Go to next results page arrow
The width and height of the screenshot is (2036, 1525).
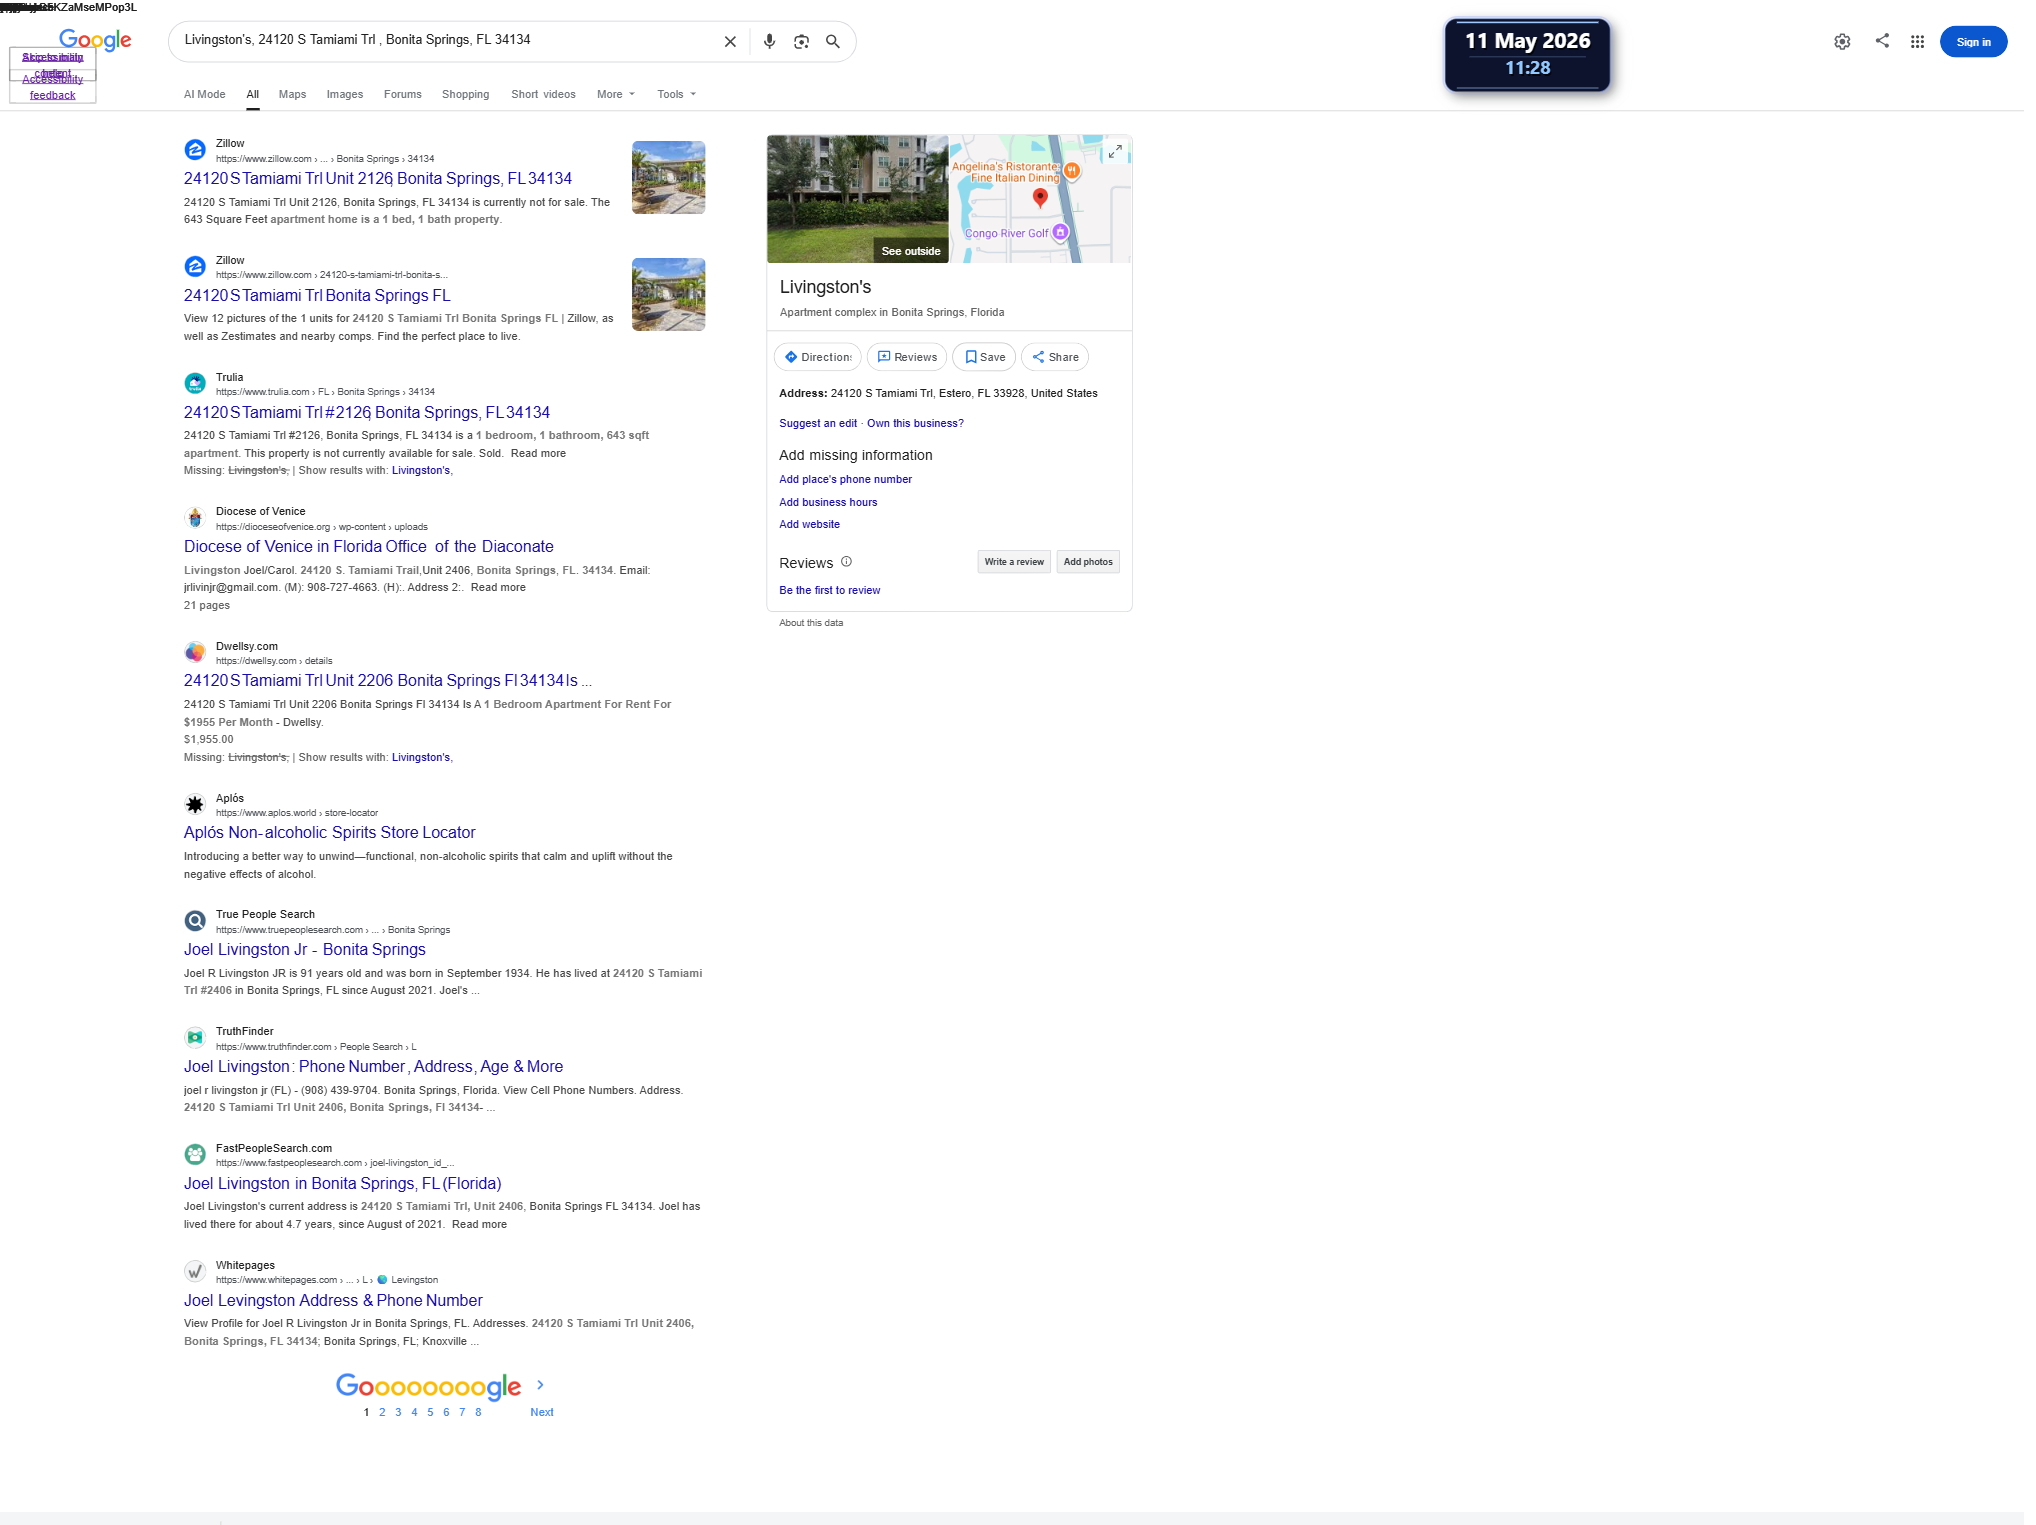[x=540, y=1385]
